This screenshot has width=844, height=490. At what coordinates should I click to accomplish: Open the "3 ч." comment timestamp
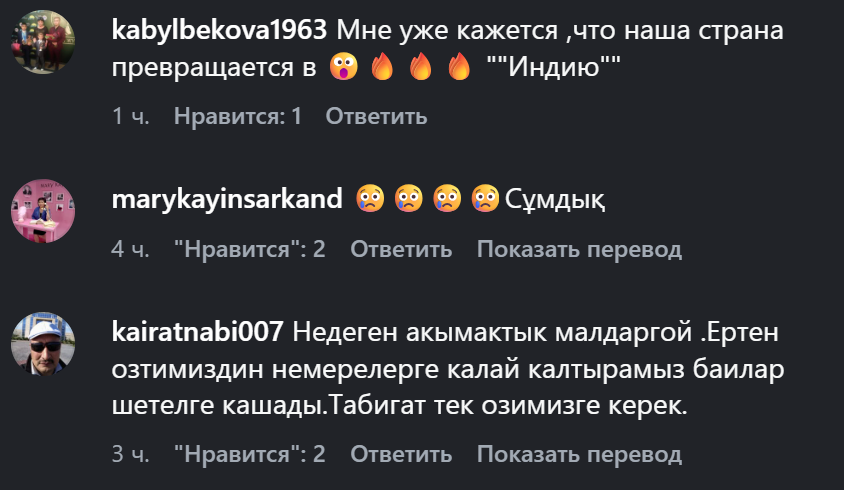pyautogui.click(x=130, y=454)
